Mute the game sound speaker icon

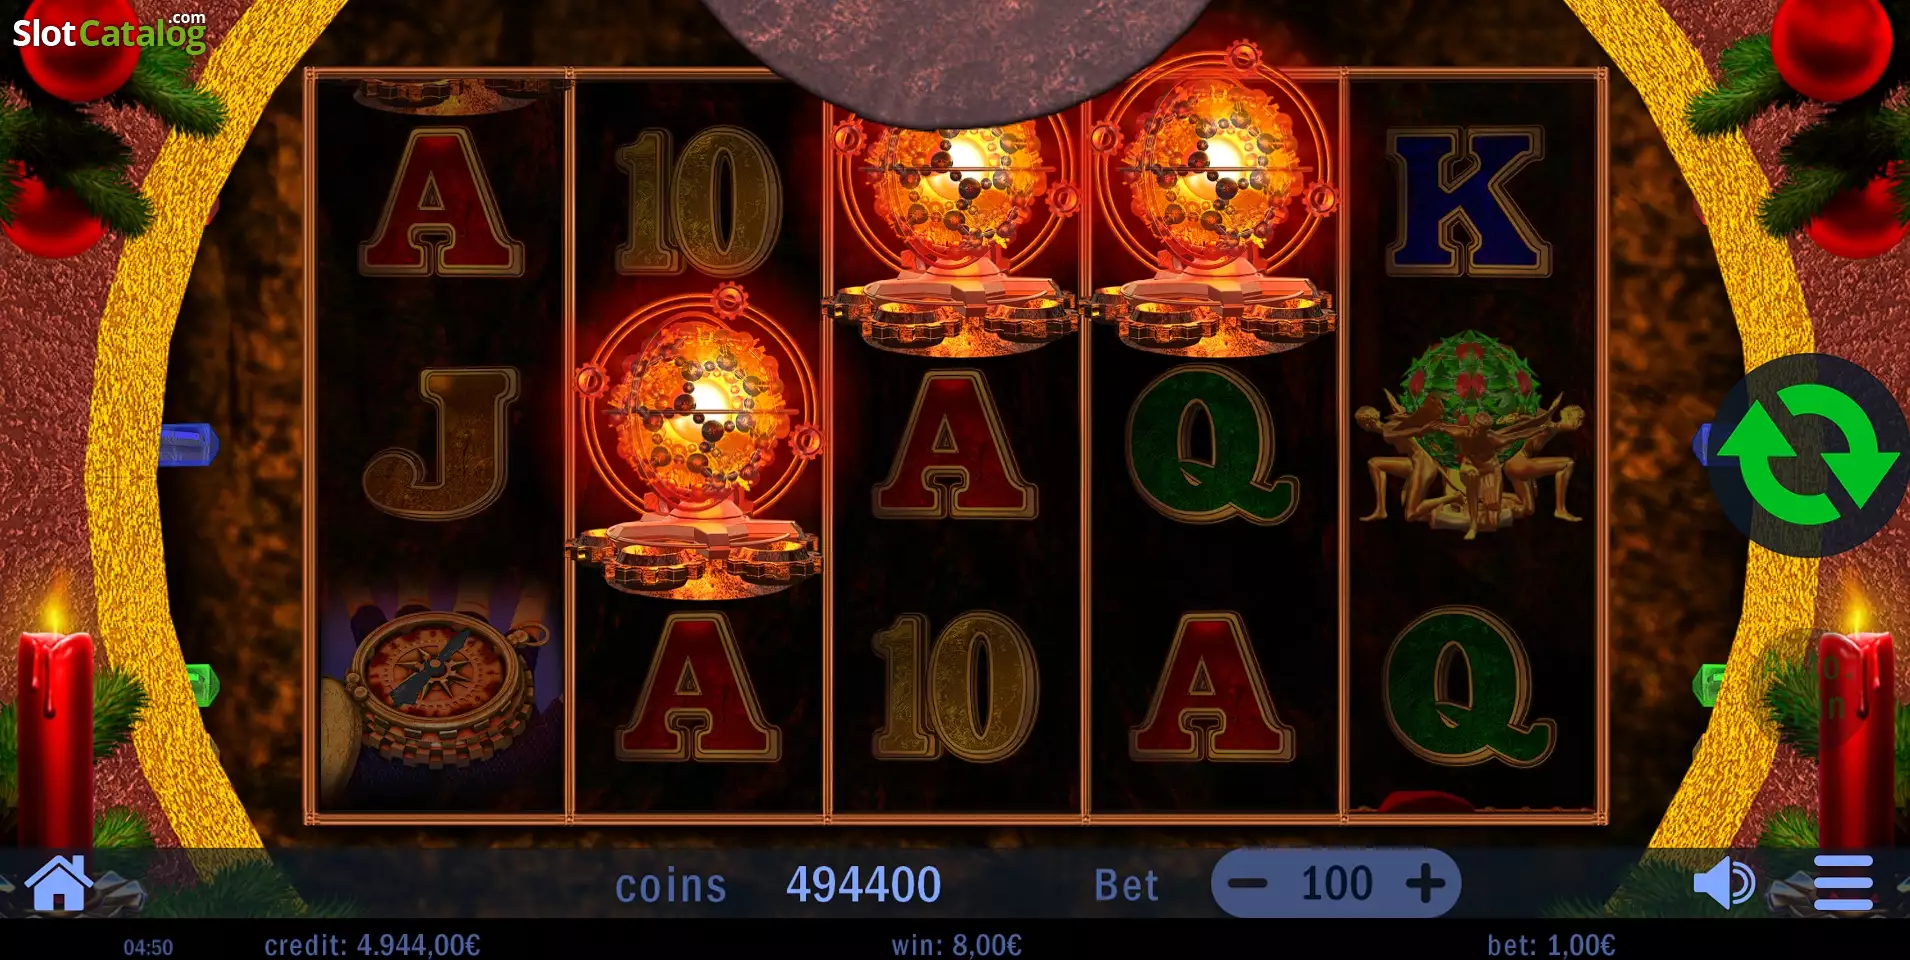tap(1723, 884)
